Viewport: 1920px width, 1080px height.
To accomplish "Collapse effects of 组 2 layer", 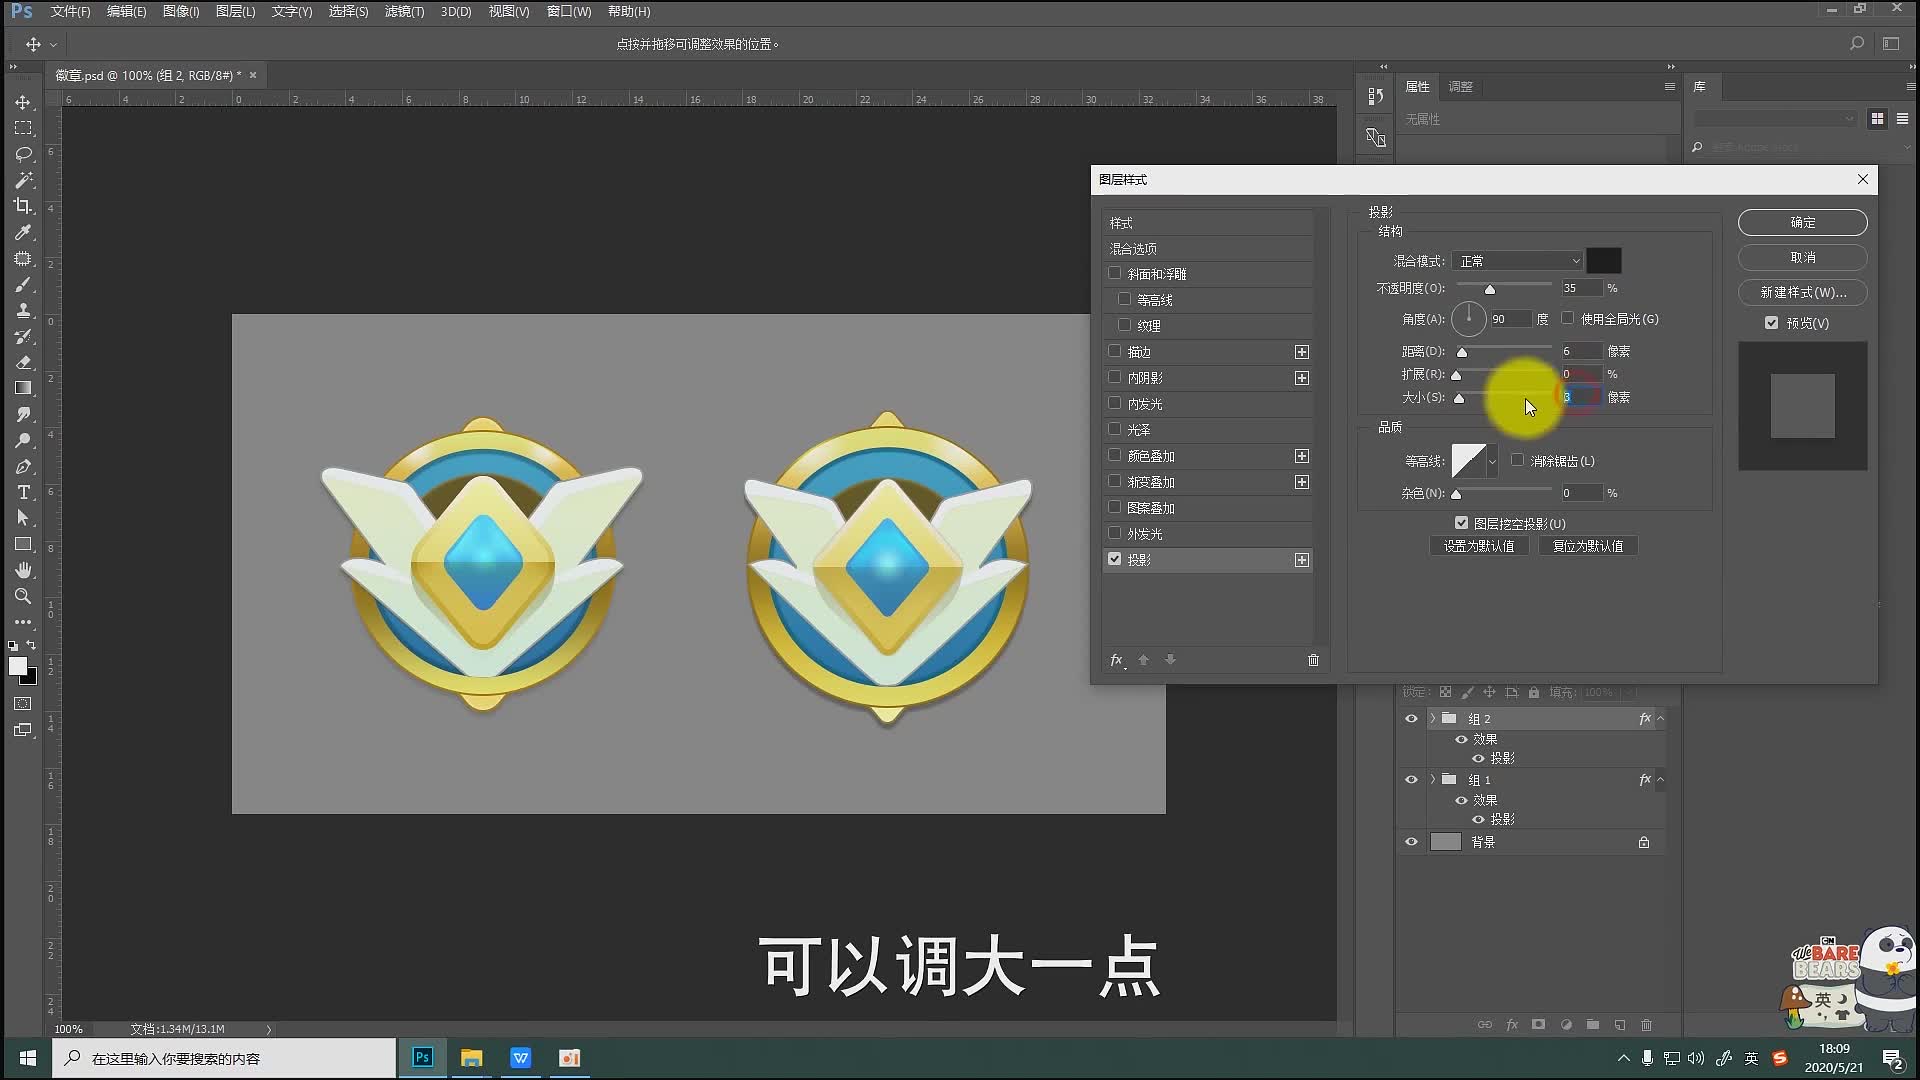I will (1661, 718).
